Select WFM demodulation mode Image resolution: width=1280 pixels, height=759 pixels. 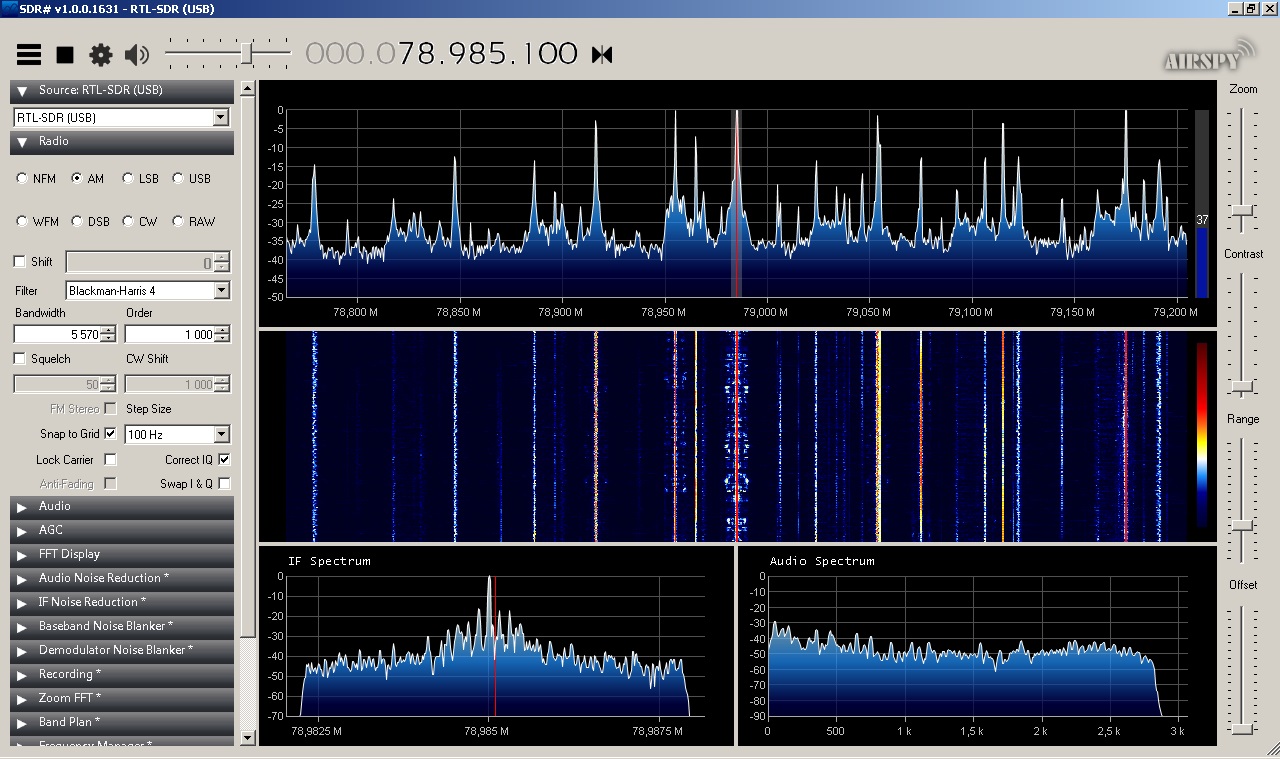pos(23,222)
